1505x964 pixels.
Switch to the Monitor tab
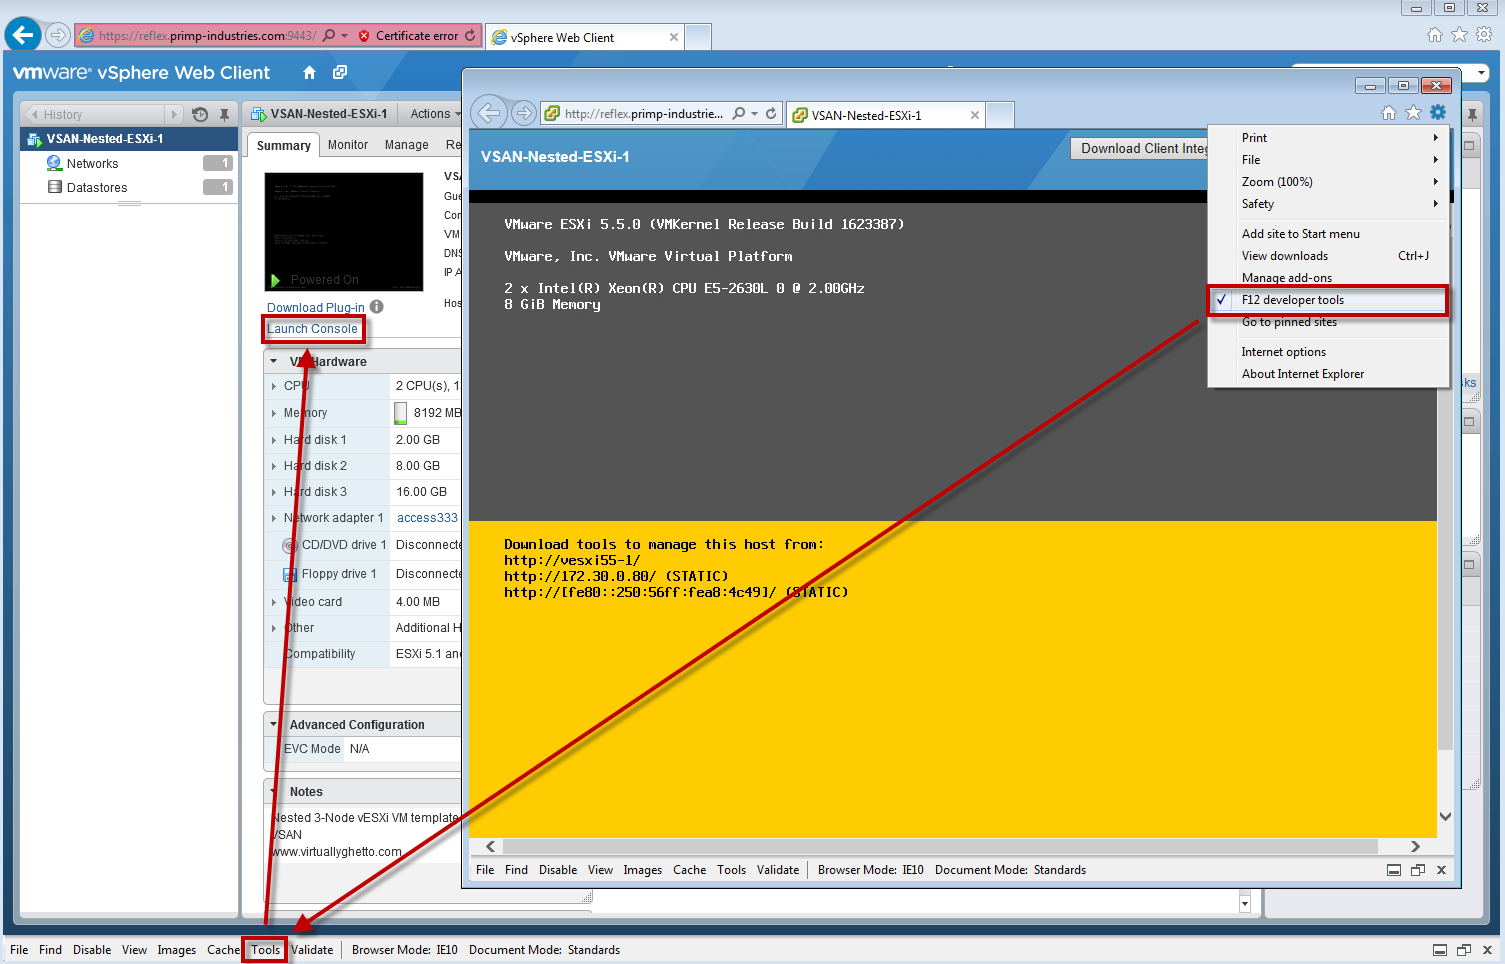[x=347, y=145]
